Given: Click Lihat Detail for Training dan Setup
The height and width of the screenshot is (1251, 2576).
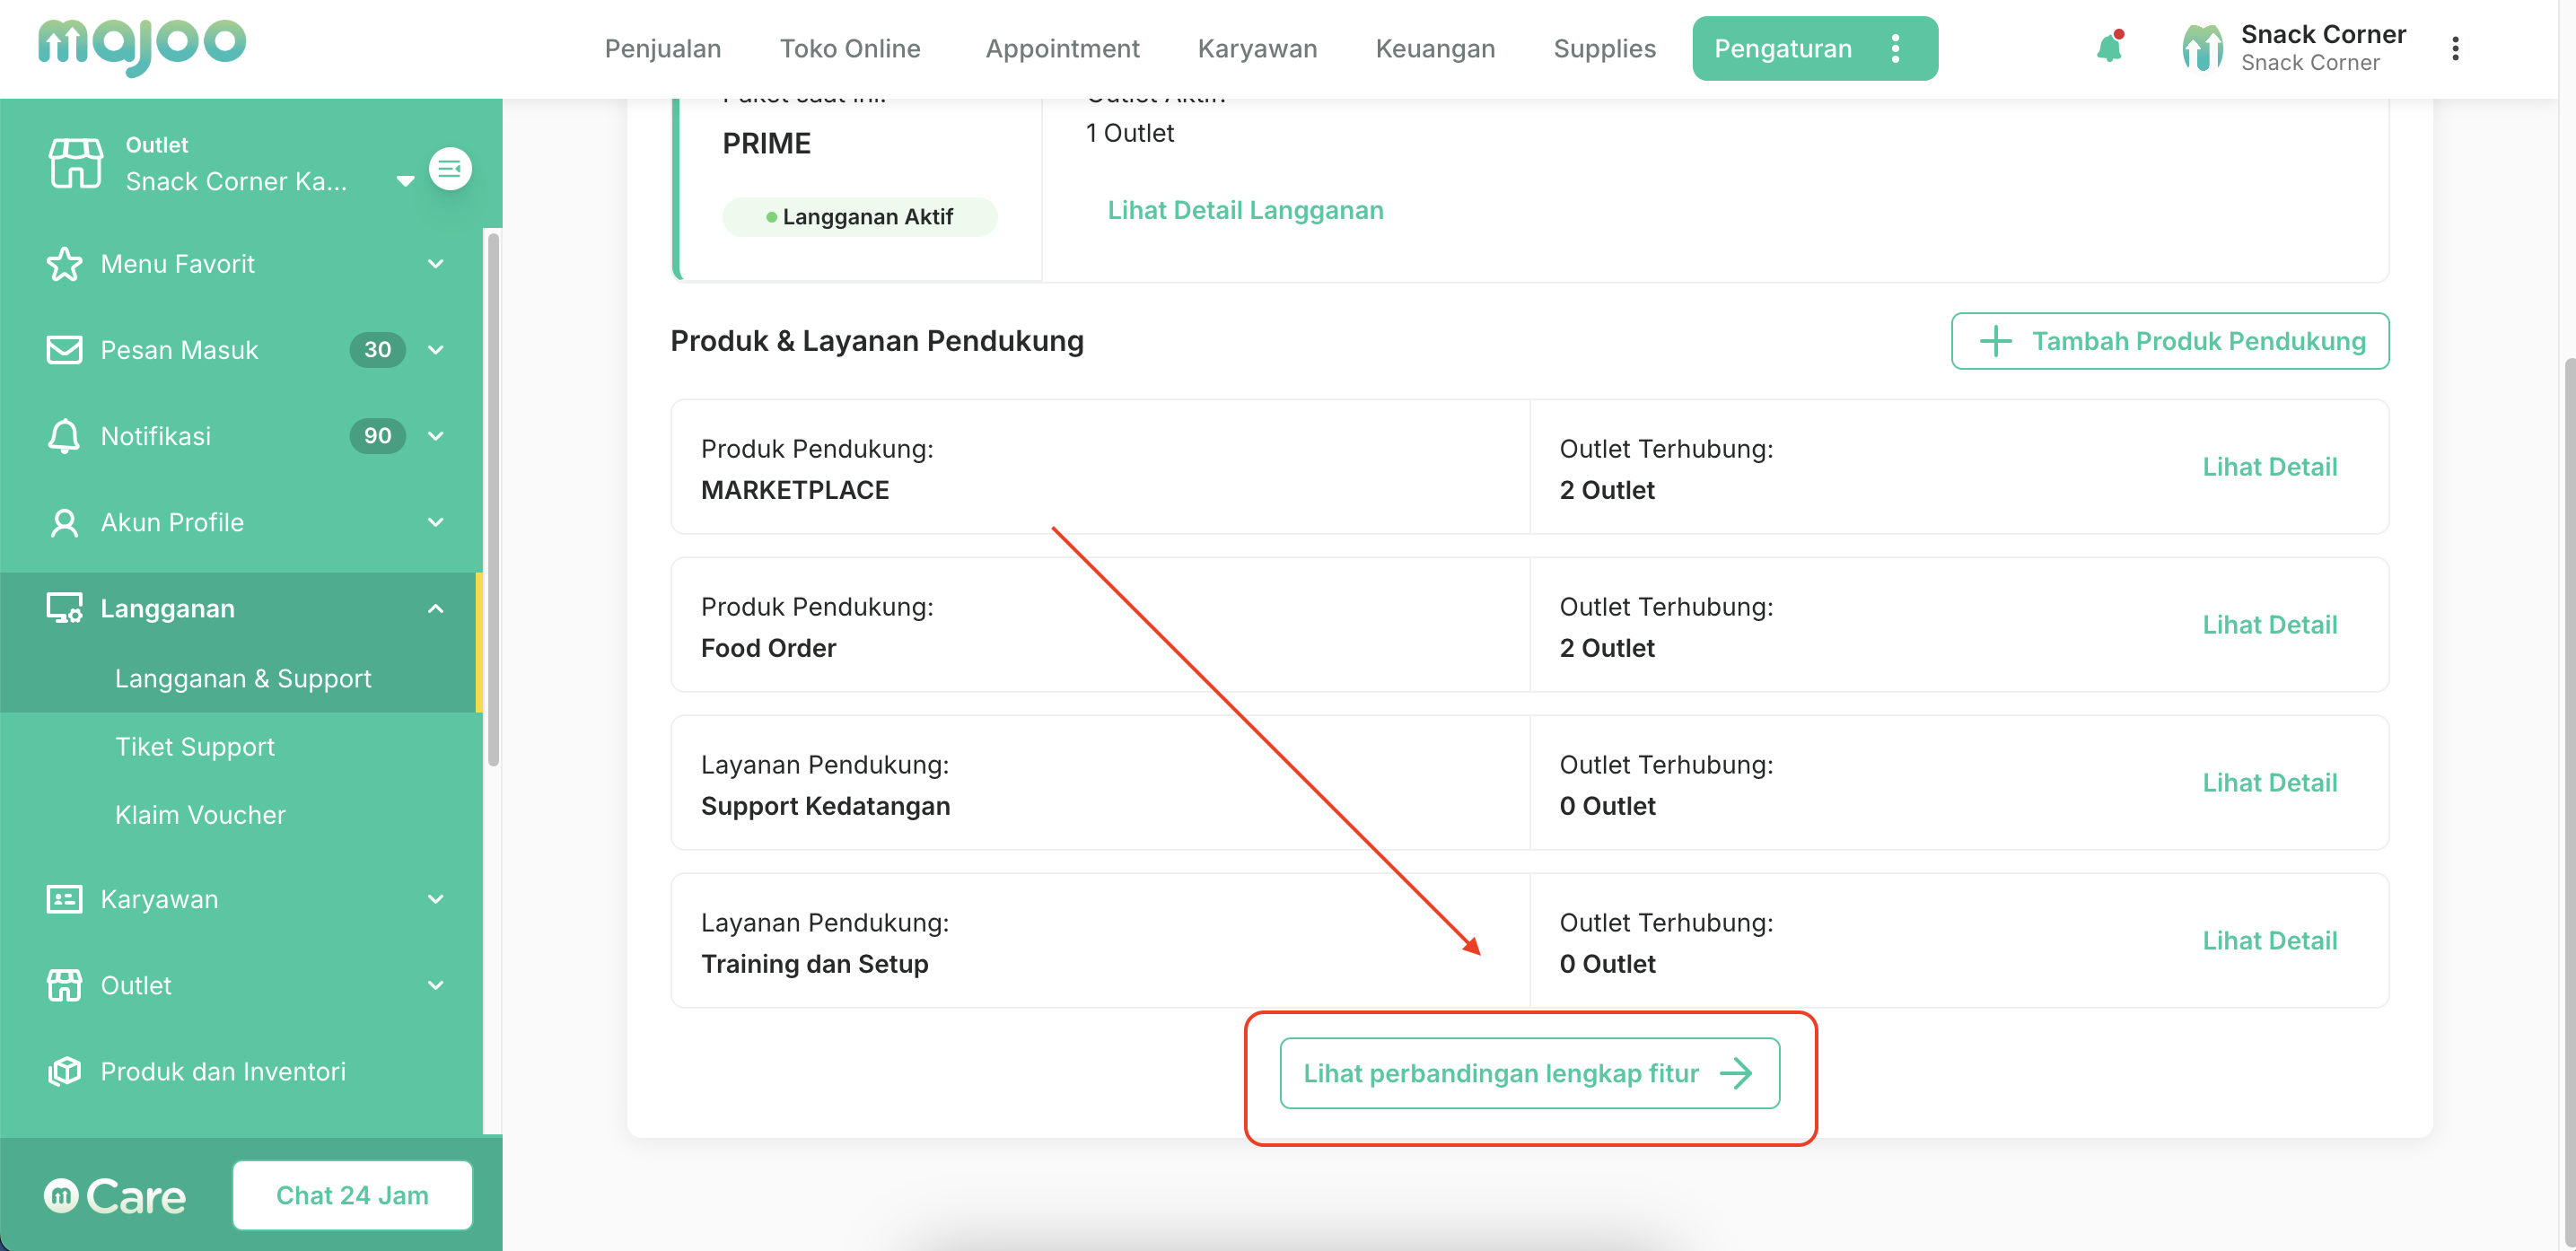Looking at the screenshot, I should click(2270, 940).
